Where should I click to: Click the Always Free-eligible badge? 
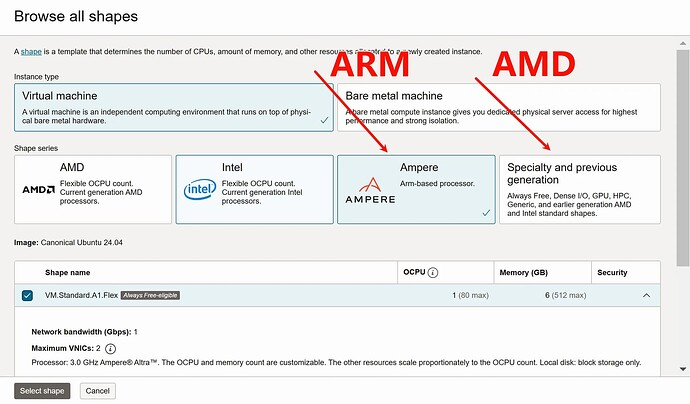tap(150, 295)
